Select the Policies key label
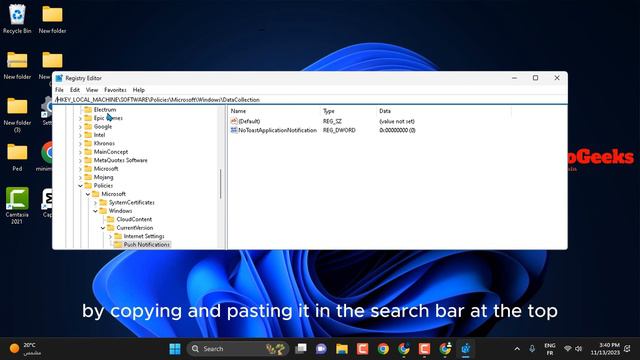 [103, 186]
